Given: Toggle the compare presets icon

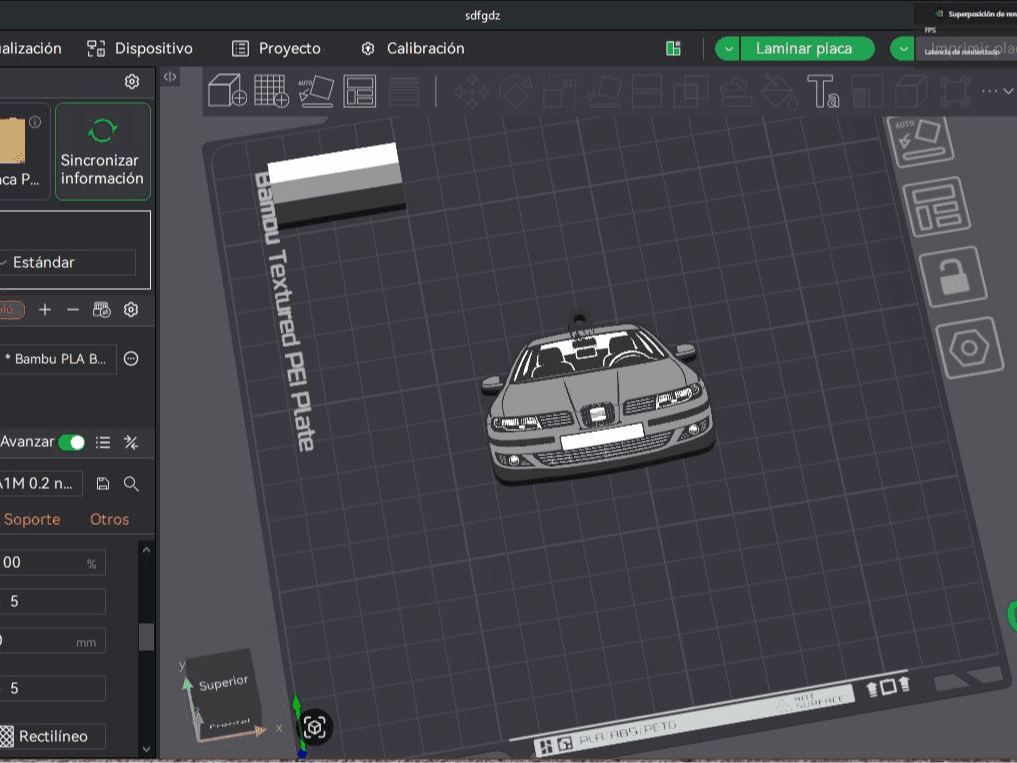Looking at the screenshot, I should [x=131, y=442].
